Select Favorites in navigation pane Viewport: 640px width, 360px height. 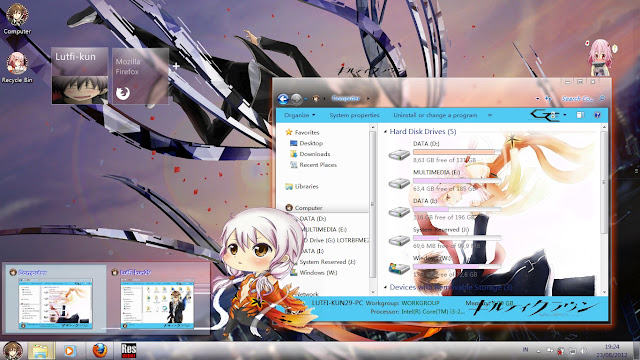[x=302, y=132]
